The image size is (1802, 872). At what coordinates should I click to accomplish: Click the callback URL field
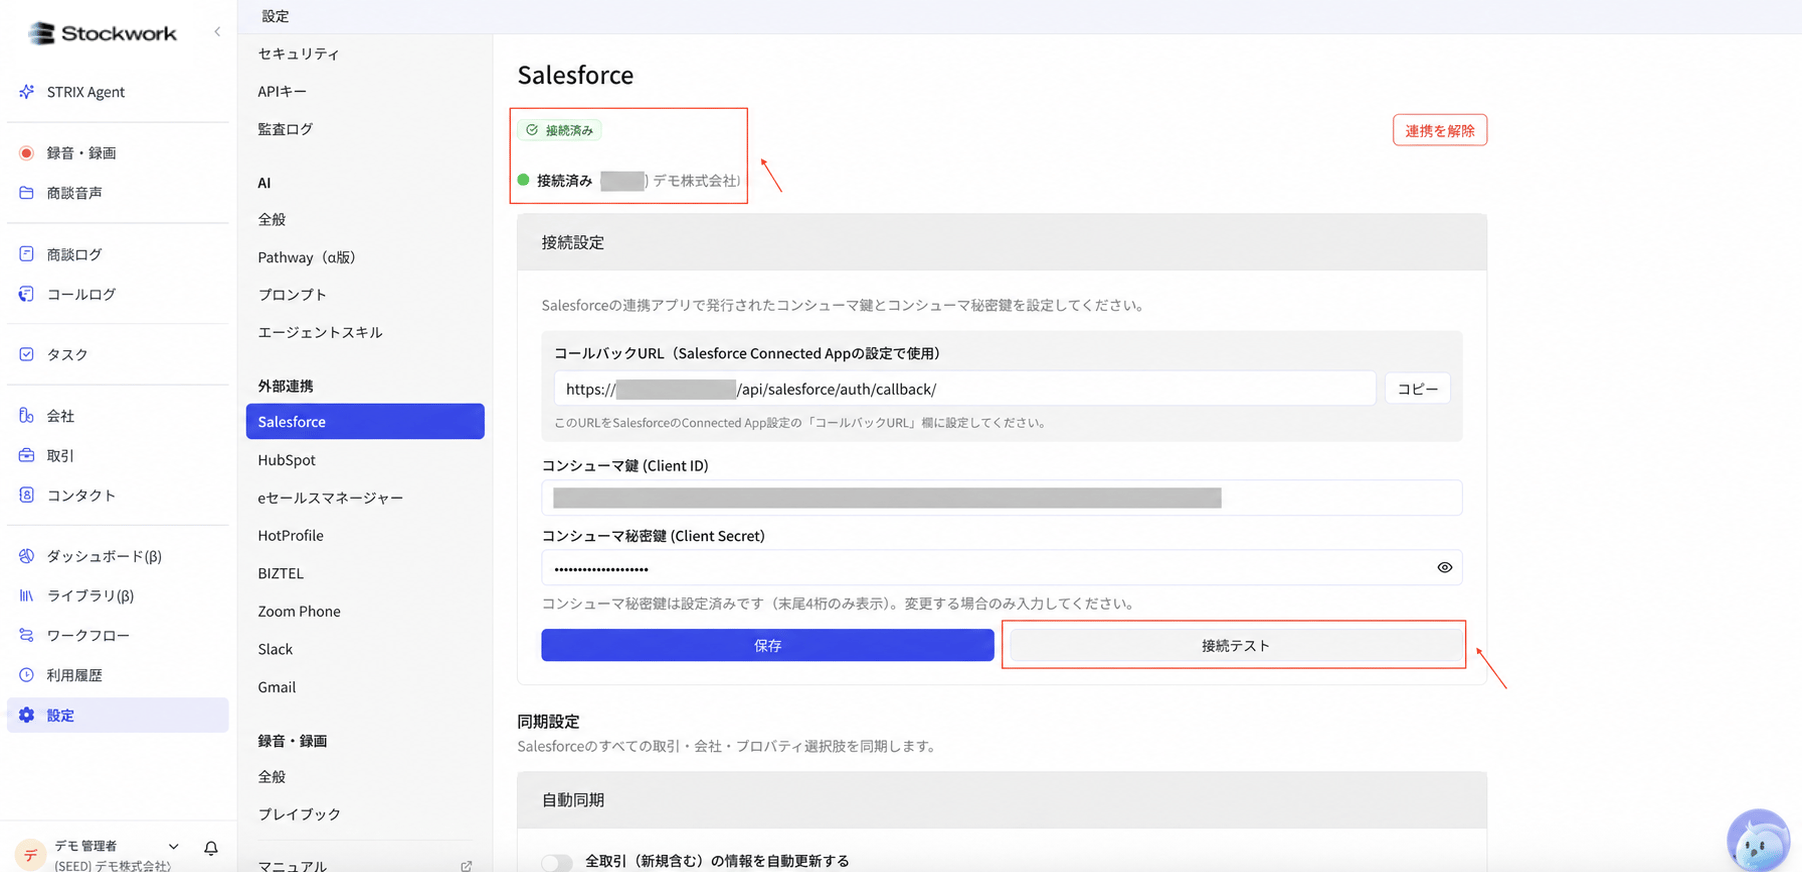point(965,389)
